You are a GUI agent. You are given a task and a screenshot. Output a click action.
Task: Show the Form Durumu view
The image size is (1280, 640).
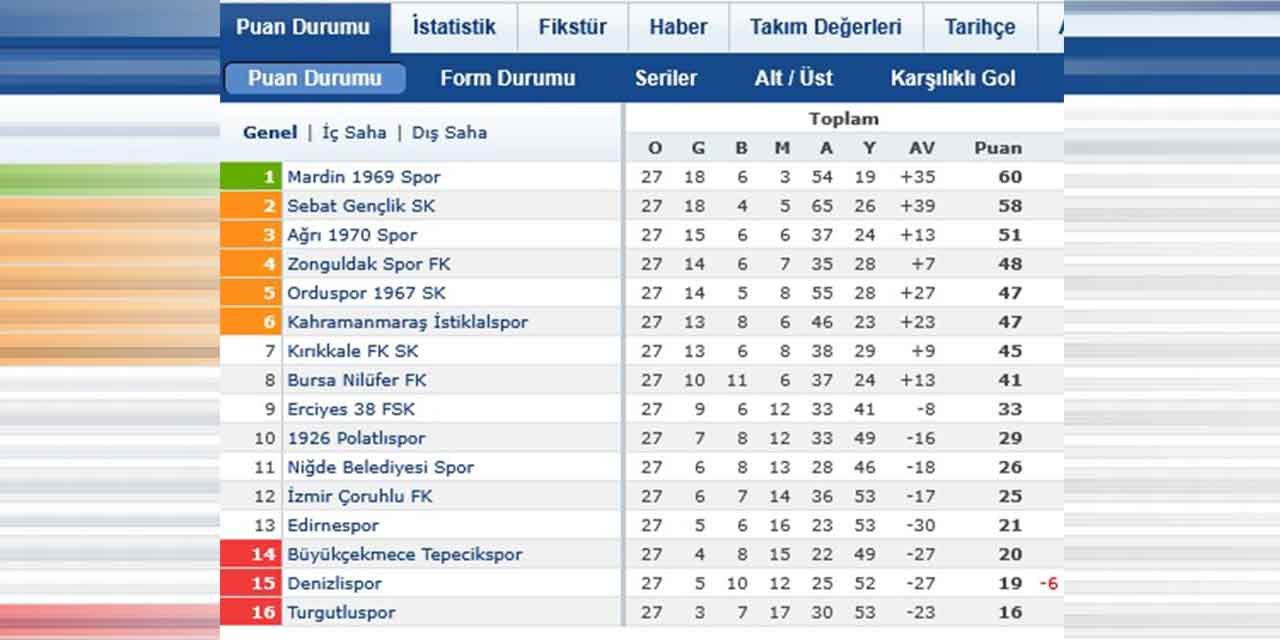(x=507, y=78)
